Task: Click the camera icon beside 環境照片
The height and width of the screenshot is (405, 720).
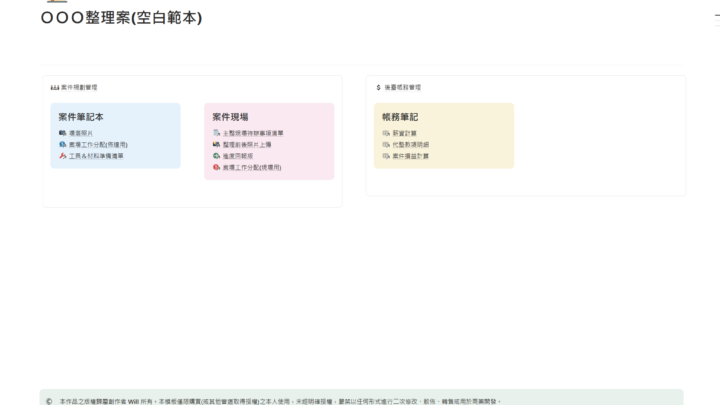Action: (62, 133)
